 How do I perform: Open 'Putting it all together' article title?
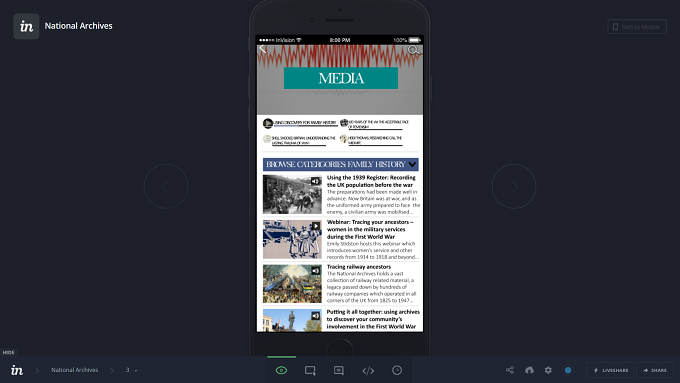click(373, 319)
